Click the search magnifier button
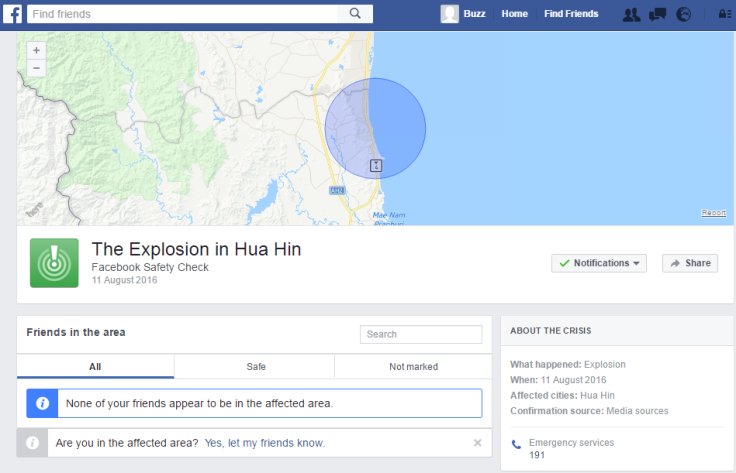Image resolution: width=736 pixels, height=473 pixels. [x=355, y=14]
